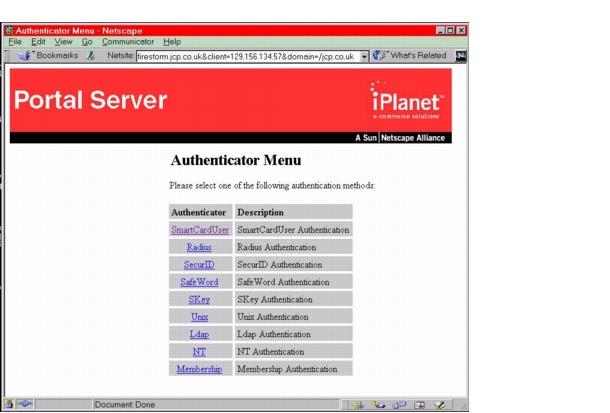Click the Netscape window title icon

click(9, 30)
